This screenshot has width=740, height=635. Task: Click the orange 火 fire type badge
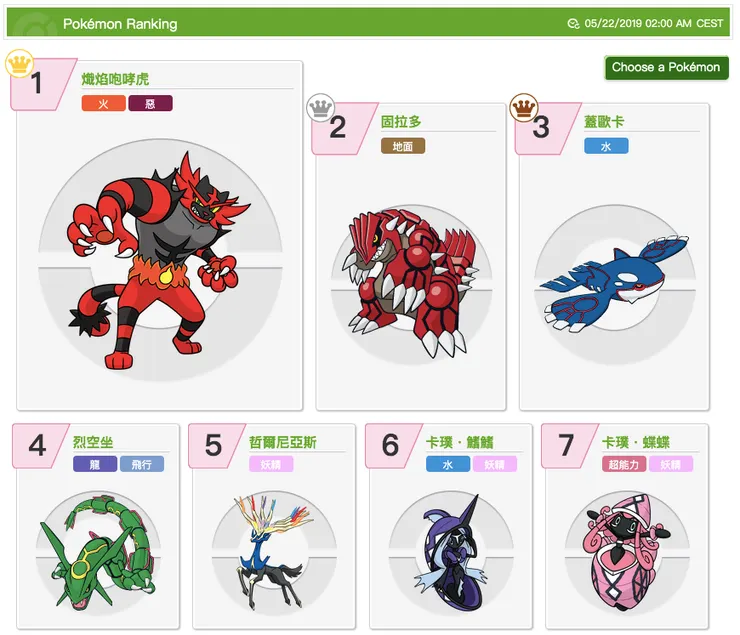[x=104, y=103]
